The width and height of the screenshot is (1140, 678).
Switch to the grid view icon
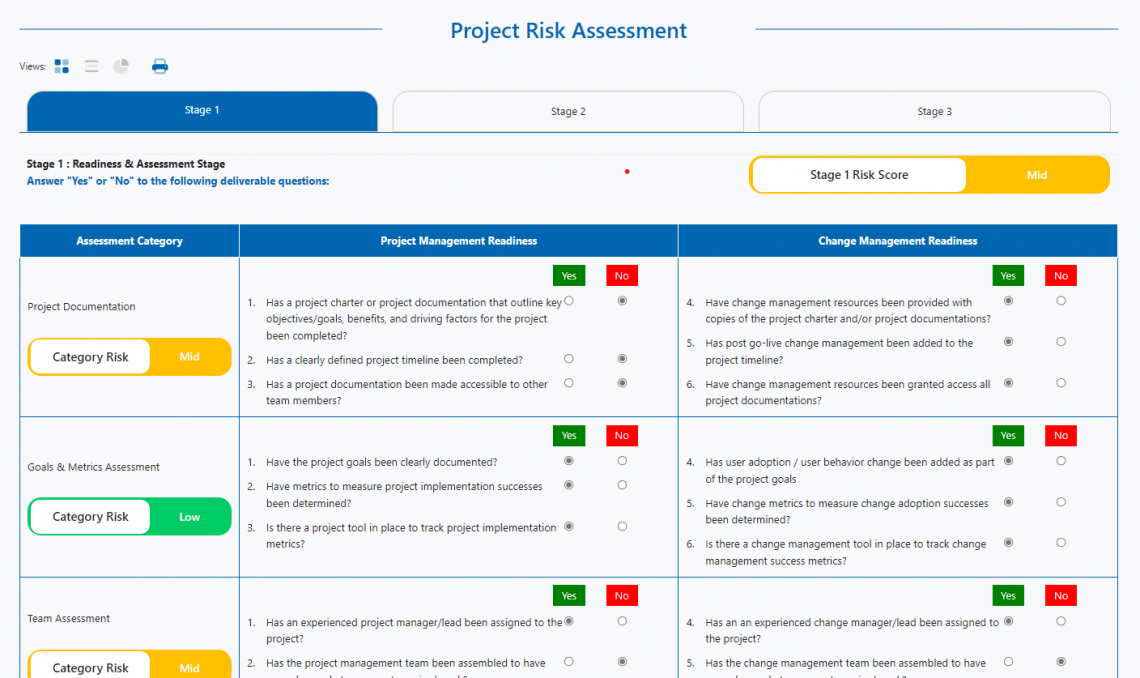click(x=61, y=66)
